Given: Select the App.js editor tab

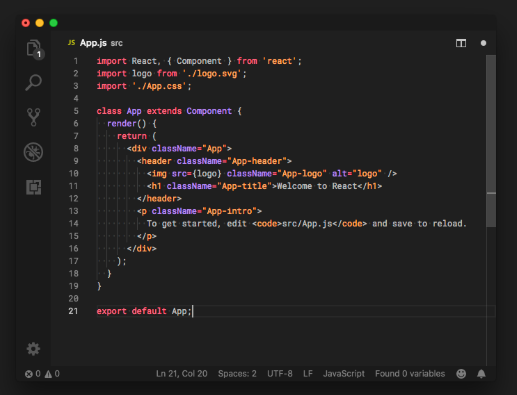Looking at the screenshot, I should click(x=95, y=43).
